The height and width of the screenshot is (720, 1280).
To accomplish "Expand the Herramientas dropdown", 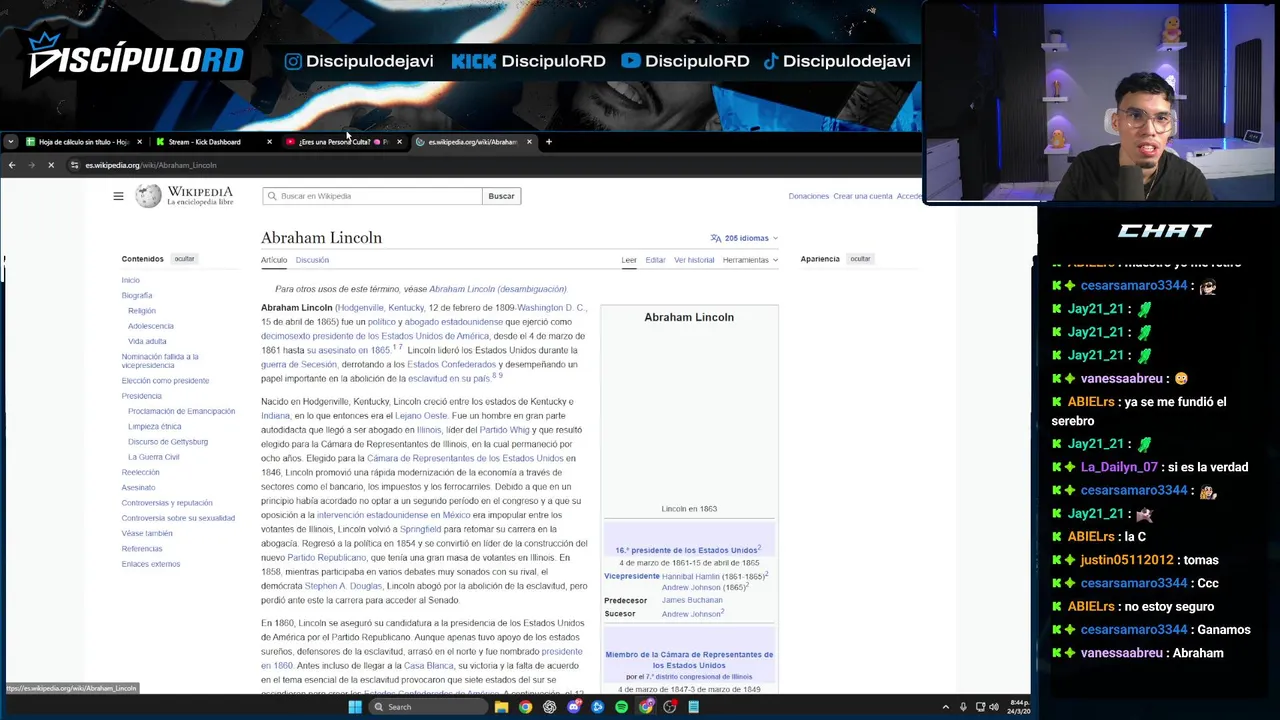I will 750,260.
